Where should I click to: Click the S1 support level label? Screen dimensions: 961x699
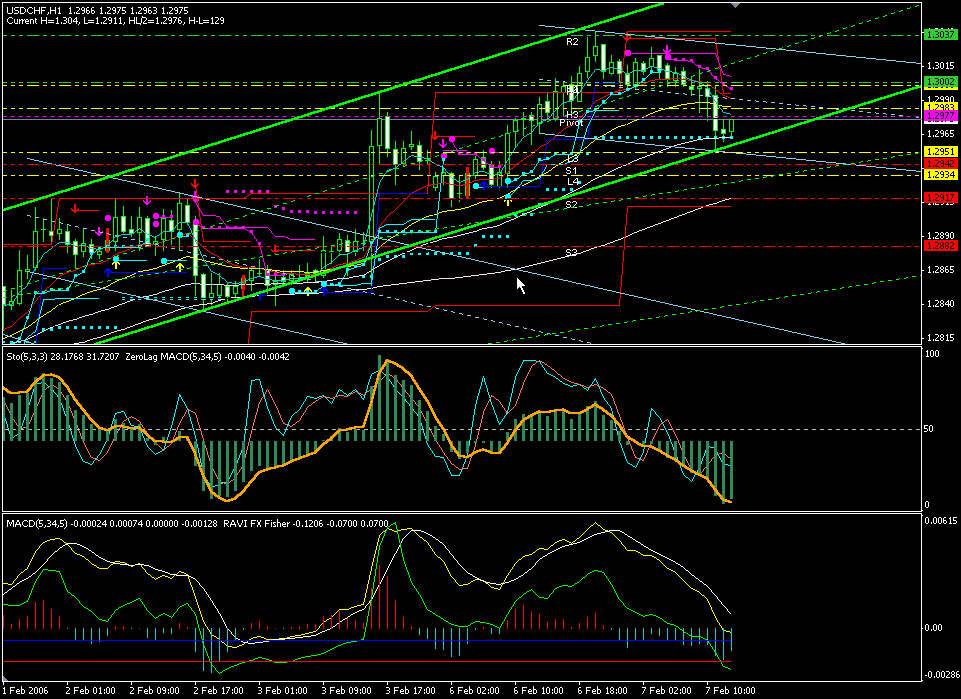572,171
